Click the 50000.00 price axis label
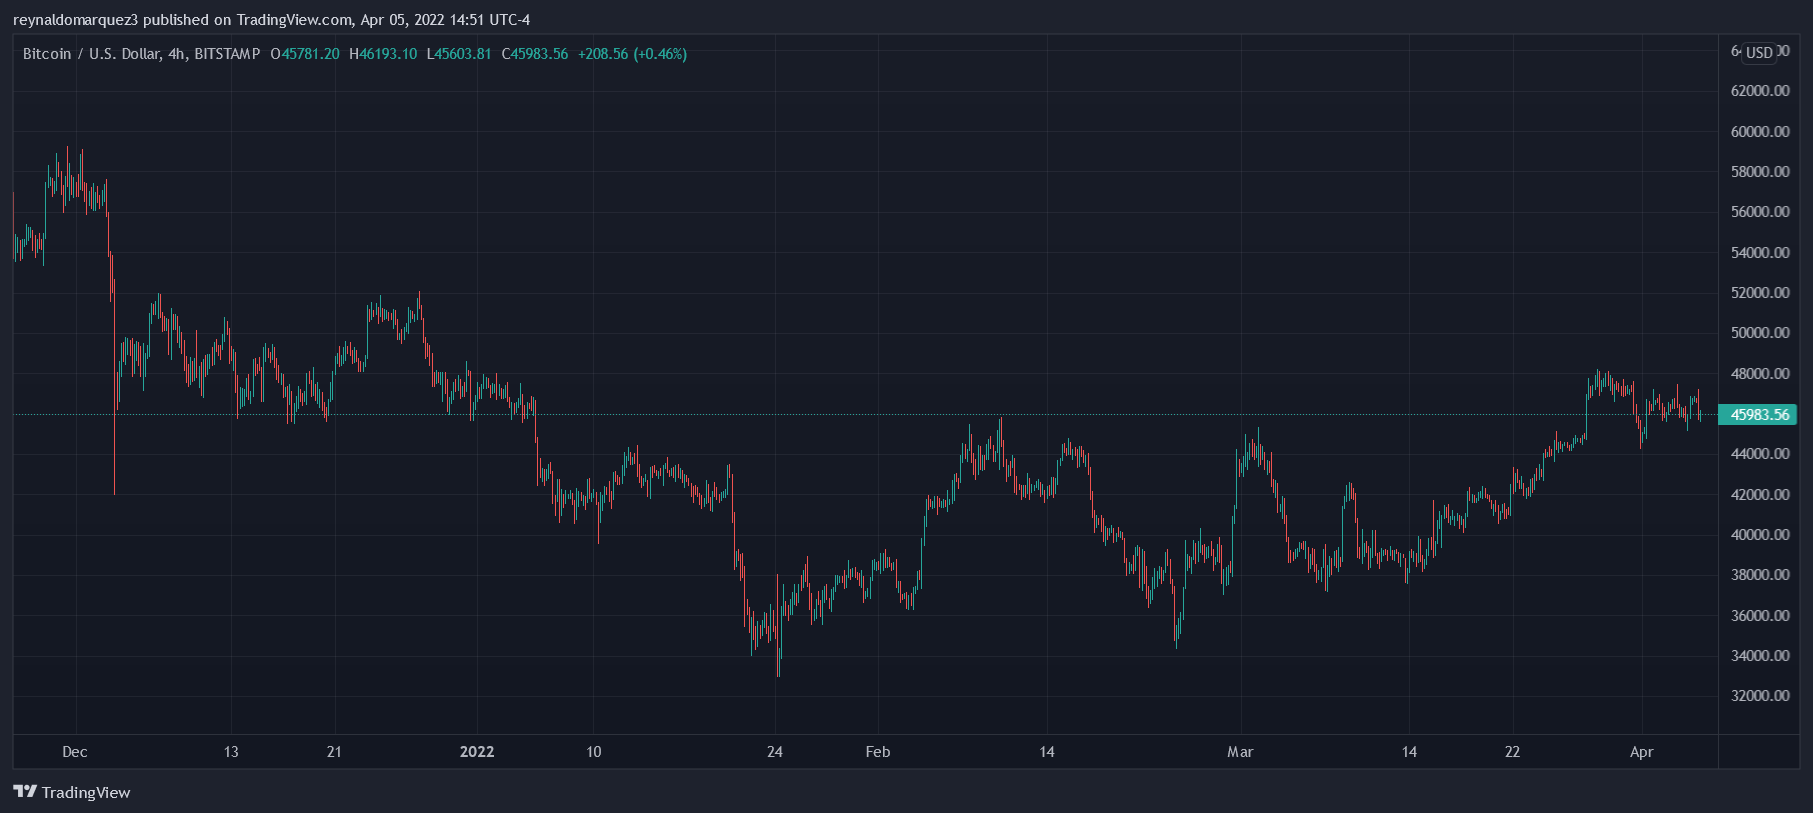The image size is (1813, 813). point(1760,333)
